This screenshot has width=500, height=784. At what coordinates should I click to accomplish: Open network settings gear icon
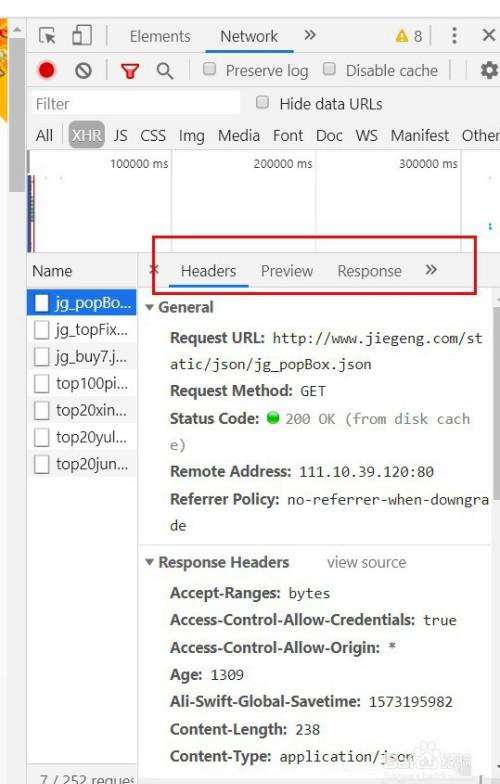(x=490, y=70)
